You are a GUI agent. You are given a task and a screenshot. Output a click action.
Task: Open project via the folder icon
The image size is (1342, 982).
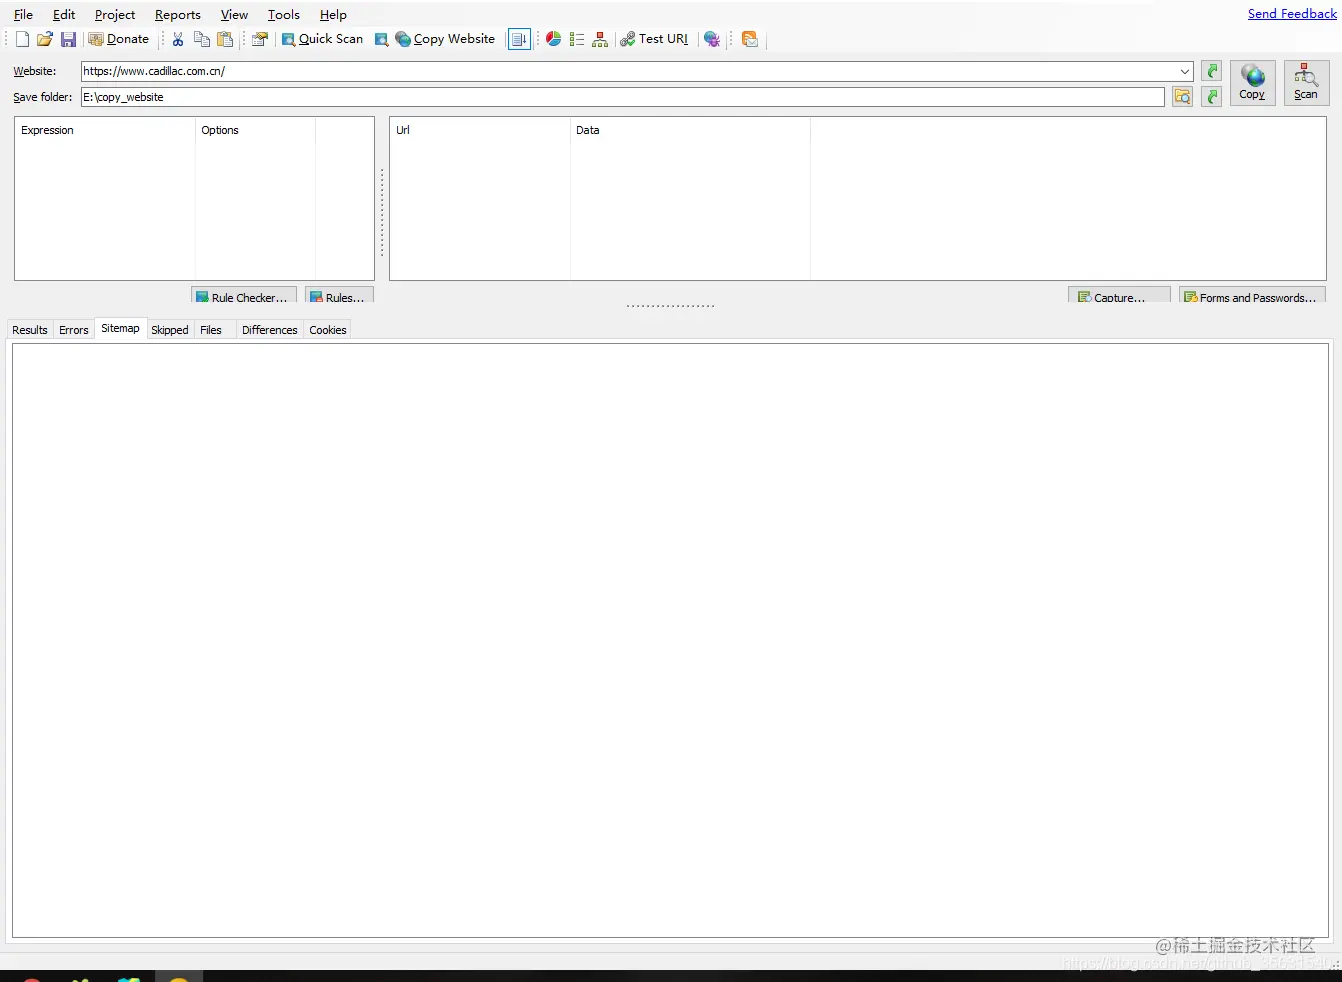45,39
